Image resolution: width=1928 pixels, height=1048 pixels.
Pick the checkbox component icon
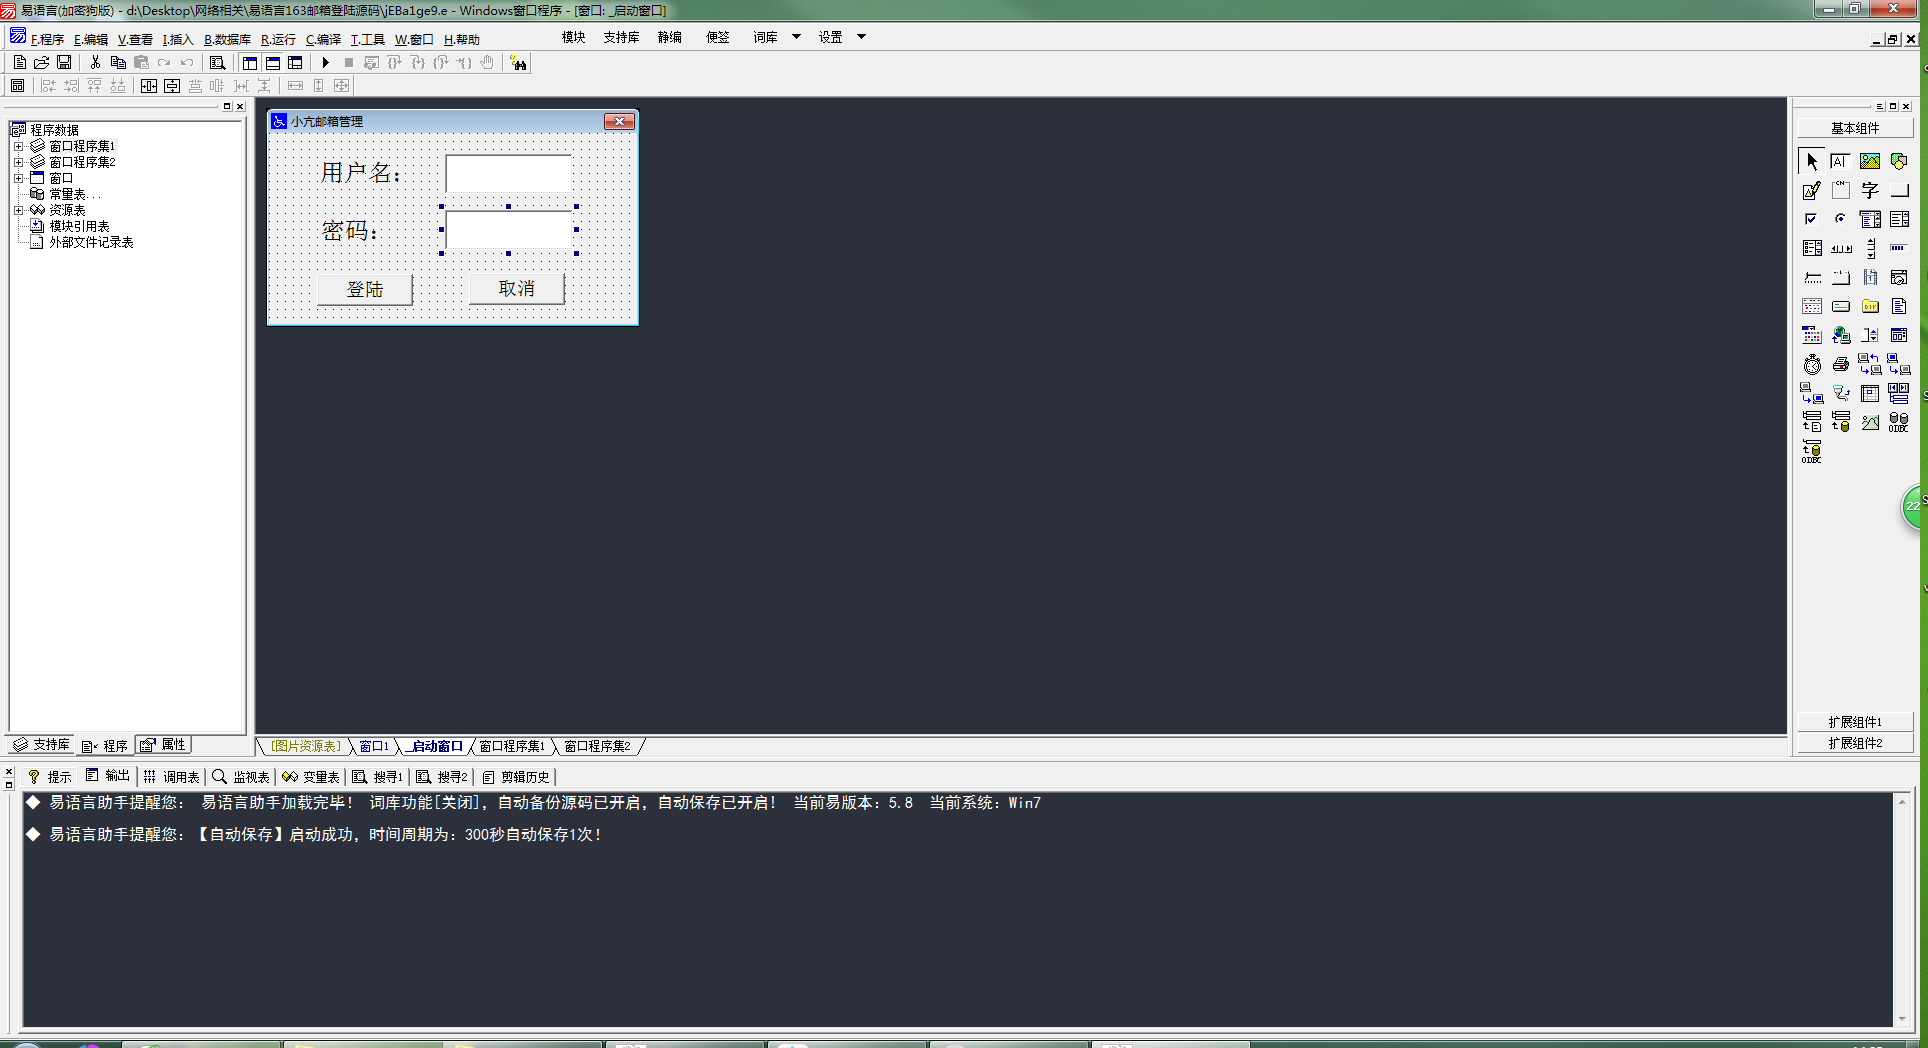1812,219
